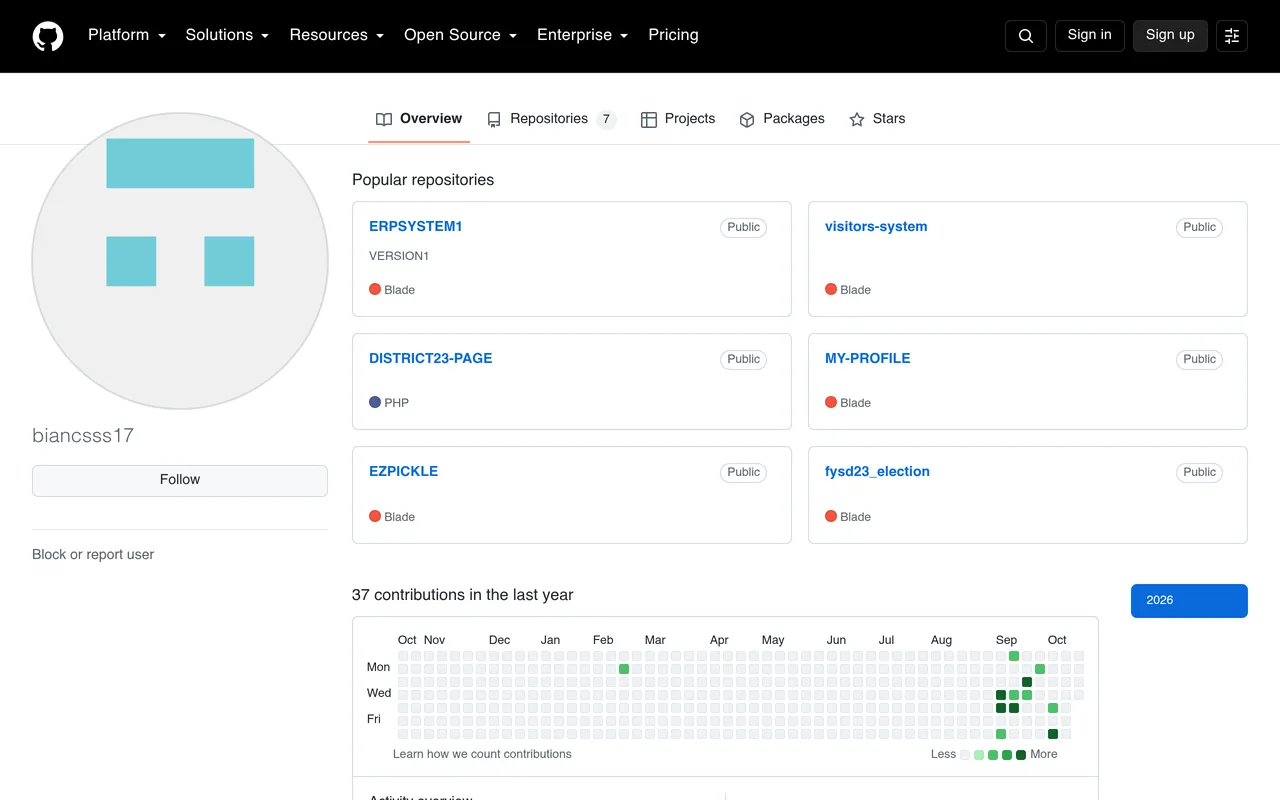The height and width of the screenshot is (800, 1280).
Task: Click the PHP language label
Action: (397, 403)
